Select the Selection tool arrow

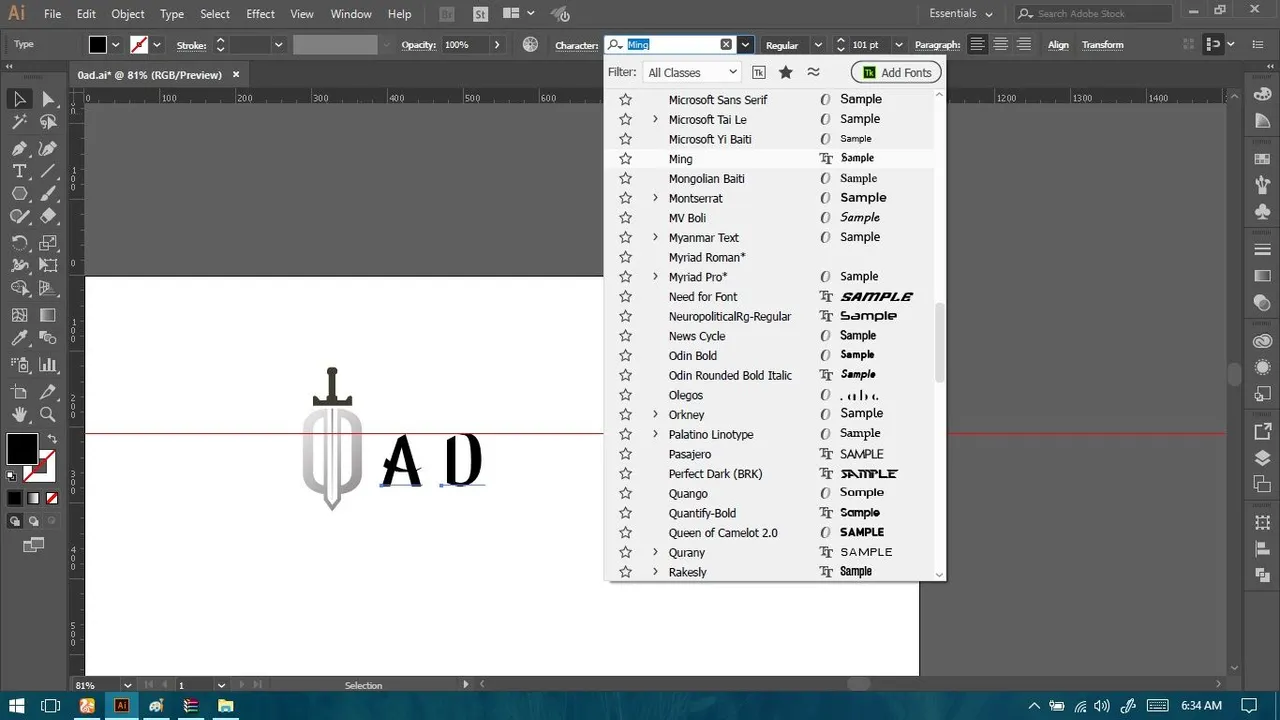19,99
